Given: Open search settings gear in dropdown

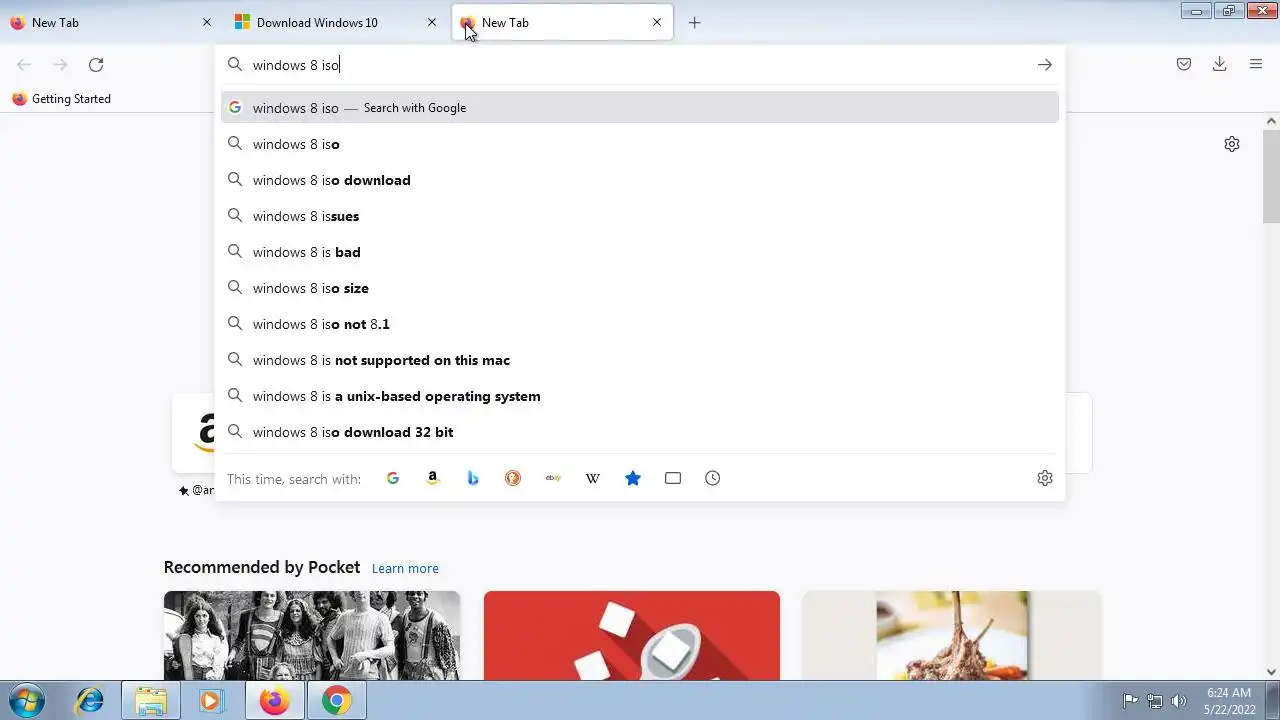Looking at the screenshot, I should pyautogui.click(x=1045, y=478).
